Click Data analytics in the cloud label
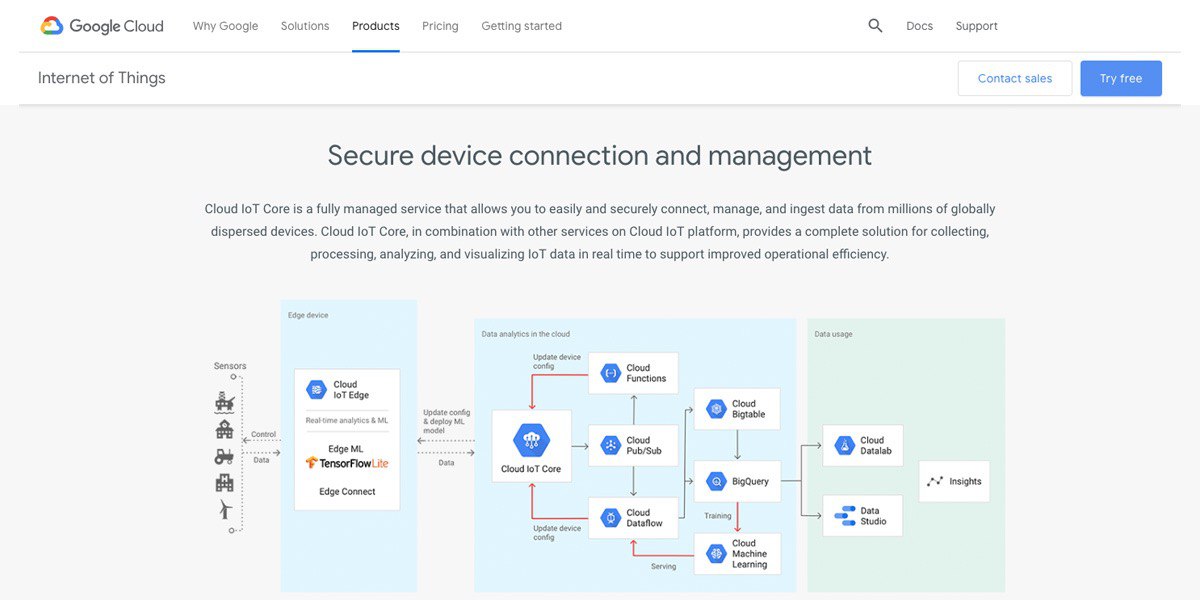 [x=526, y=334]
